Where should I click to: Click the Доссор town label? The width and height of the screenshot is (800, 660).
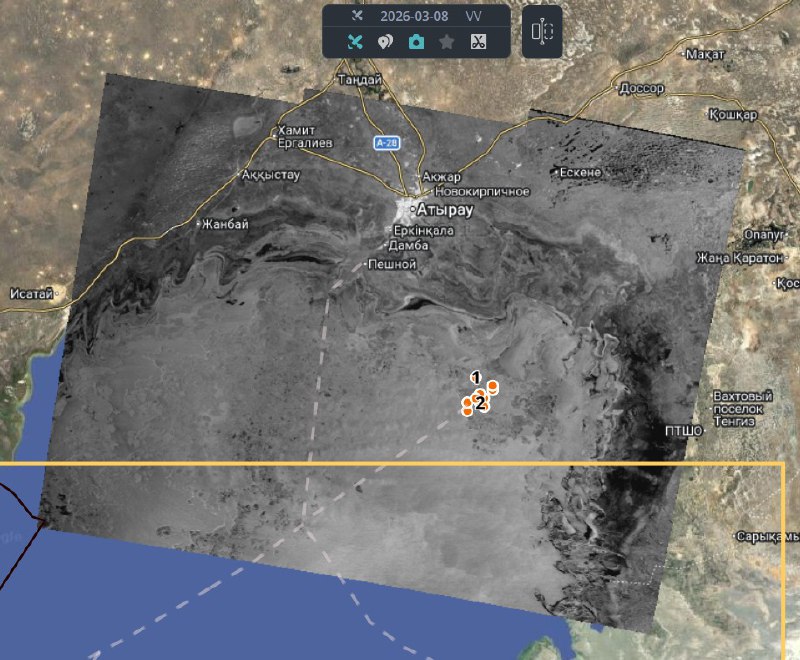[x=641, y=88]
